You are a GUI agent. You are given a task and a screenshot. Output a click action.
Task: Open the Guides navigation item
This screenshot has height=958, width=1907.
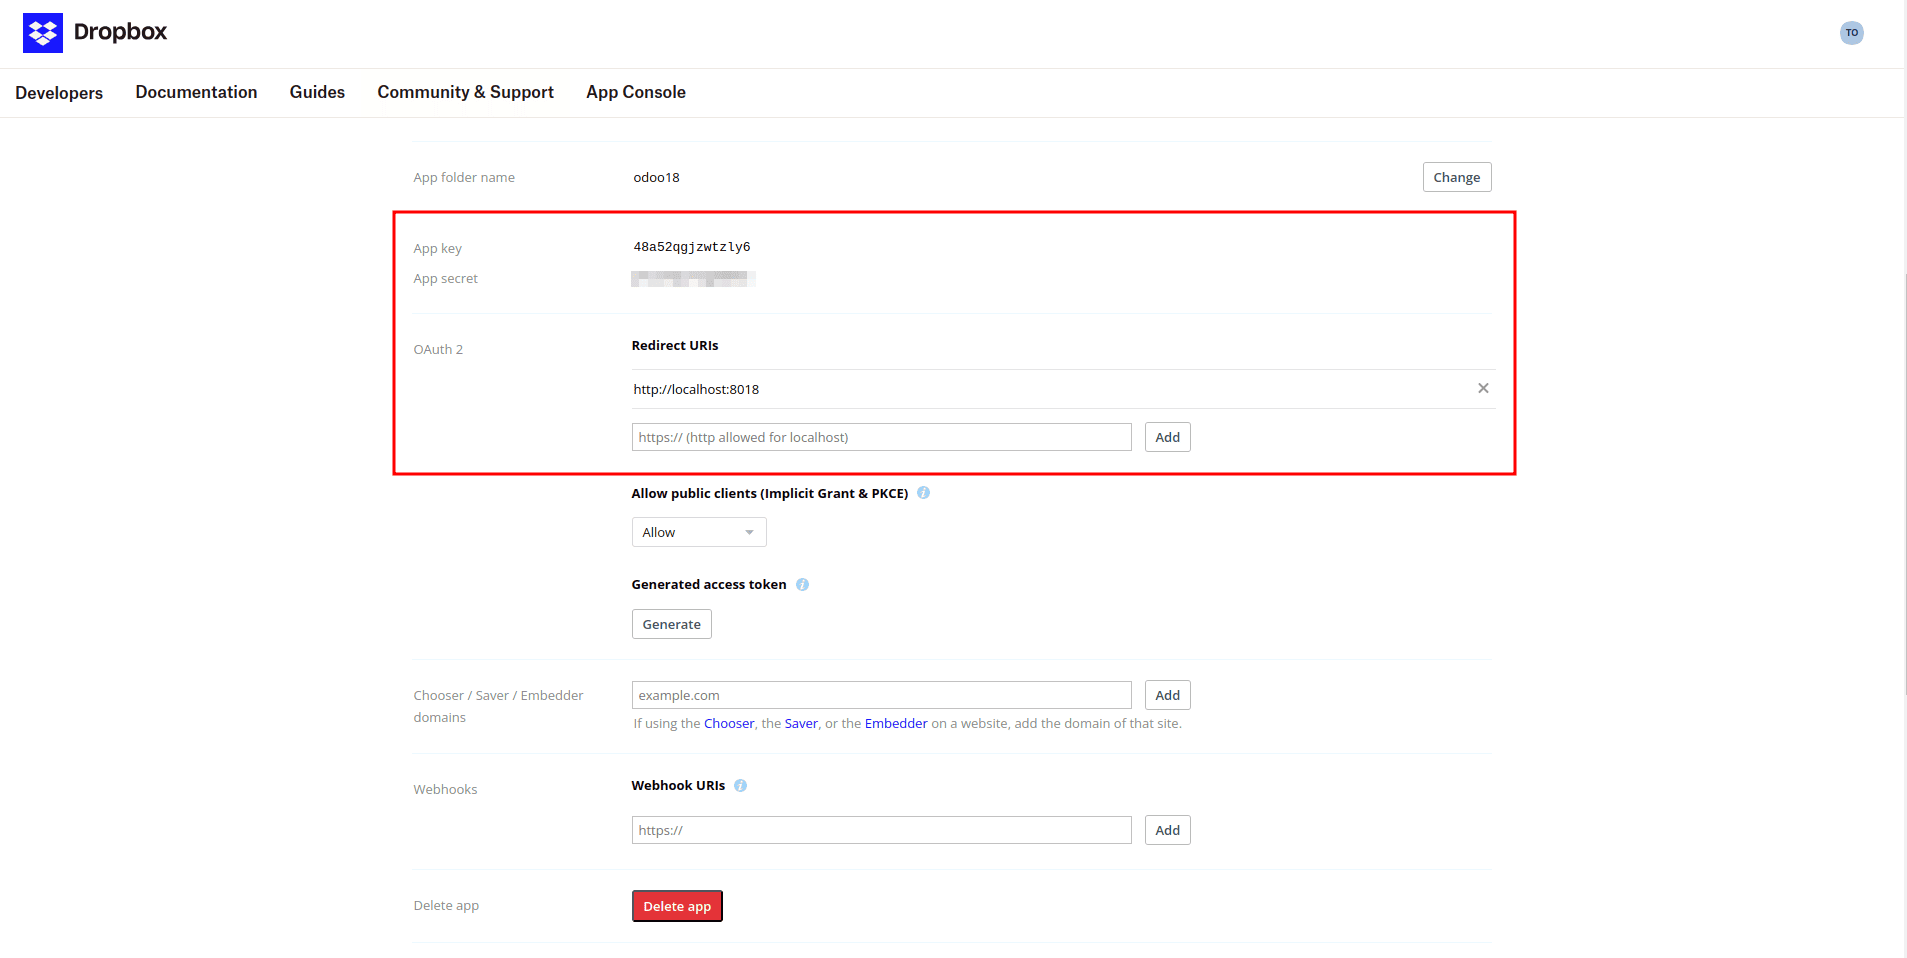[x=317, y=92]
